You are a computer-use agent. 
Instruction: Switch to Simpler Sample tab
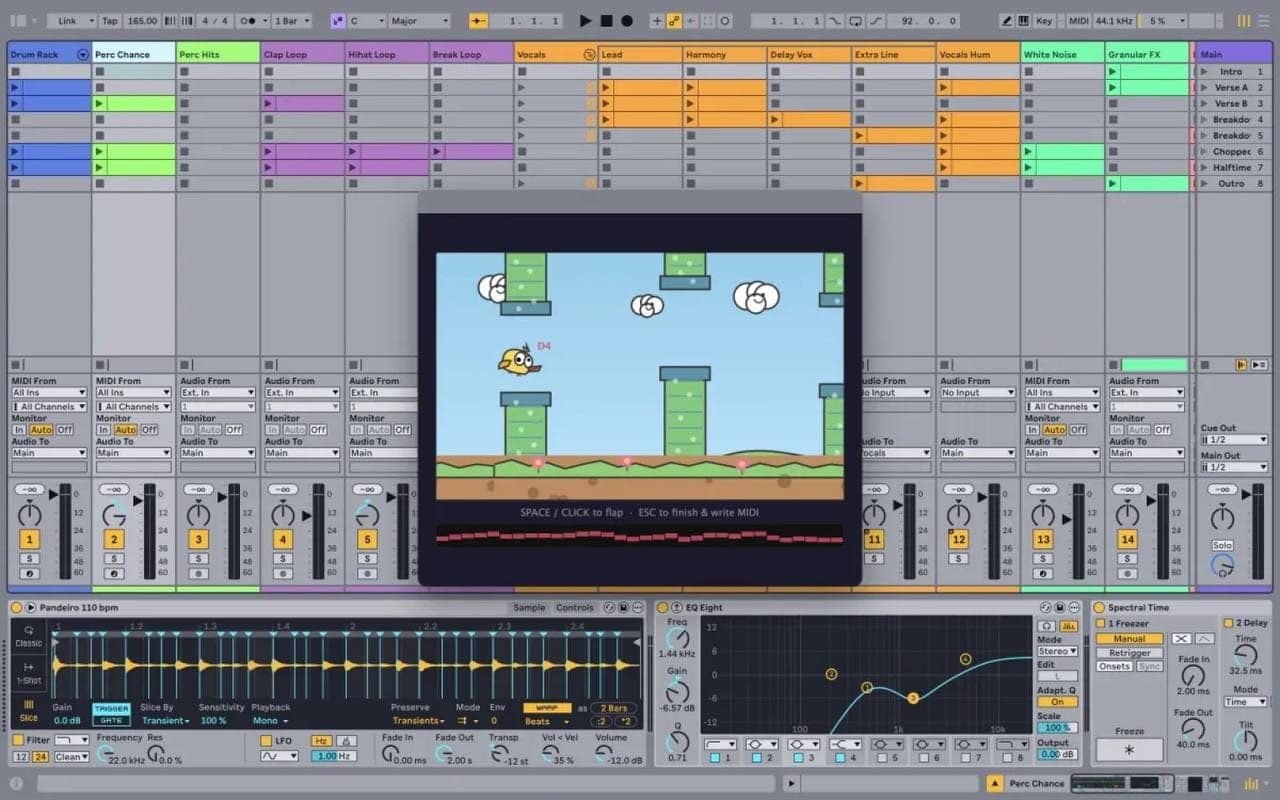(x=529, y=607)
